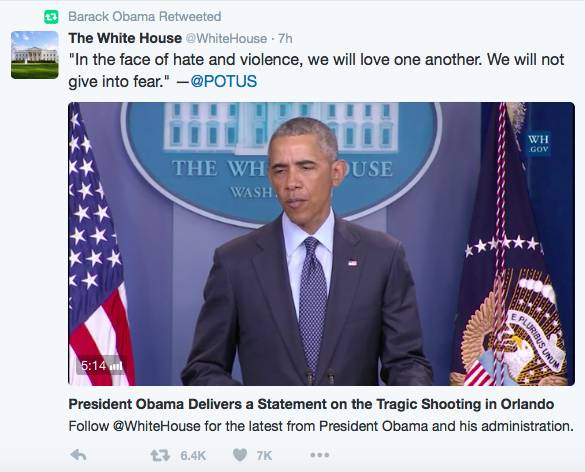Image resolution: width=585 pixels, height=472 pixels.
Task: Visit the @WhiteHouse handle link
Action: (226, 38)
